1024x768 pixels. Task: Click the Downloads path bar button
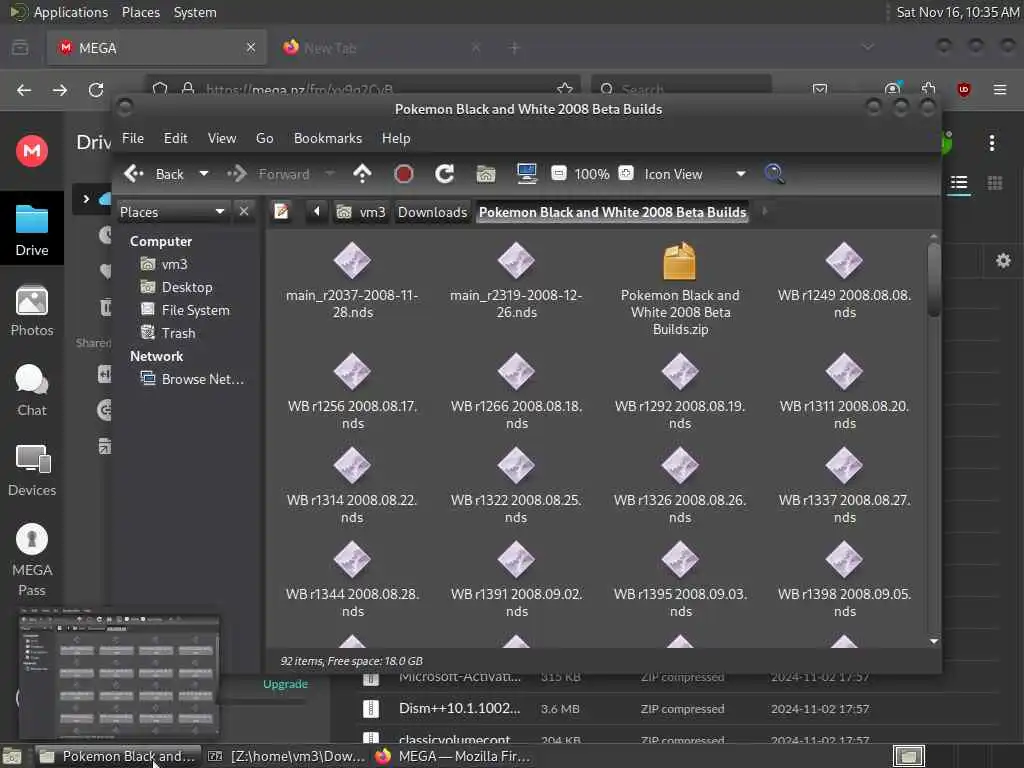tap(432, 212)
